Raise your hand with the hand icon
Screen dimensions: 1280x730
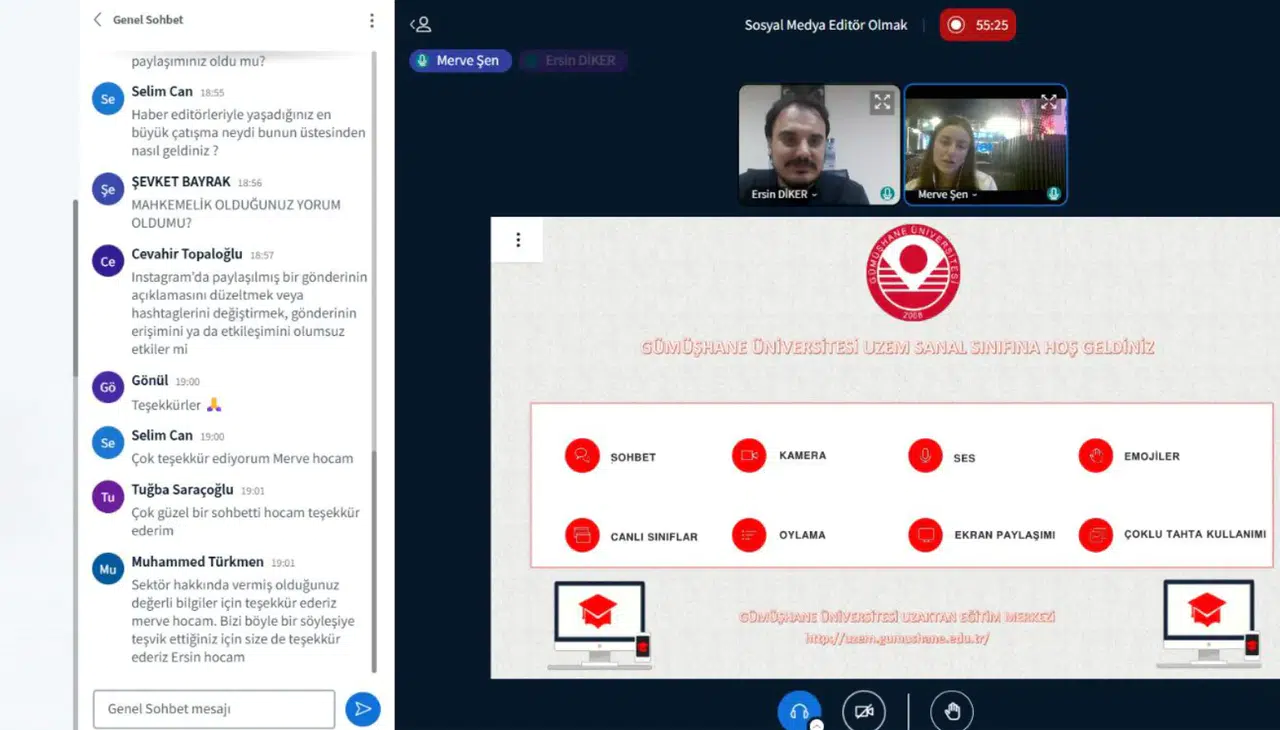tap(952, 711)
